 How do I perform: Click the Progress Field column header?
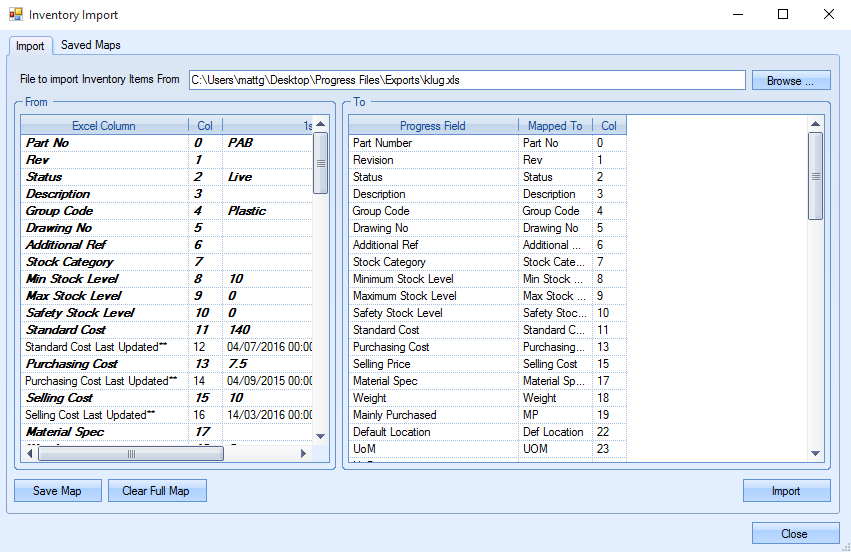pos(432,126)
